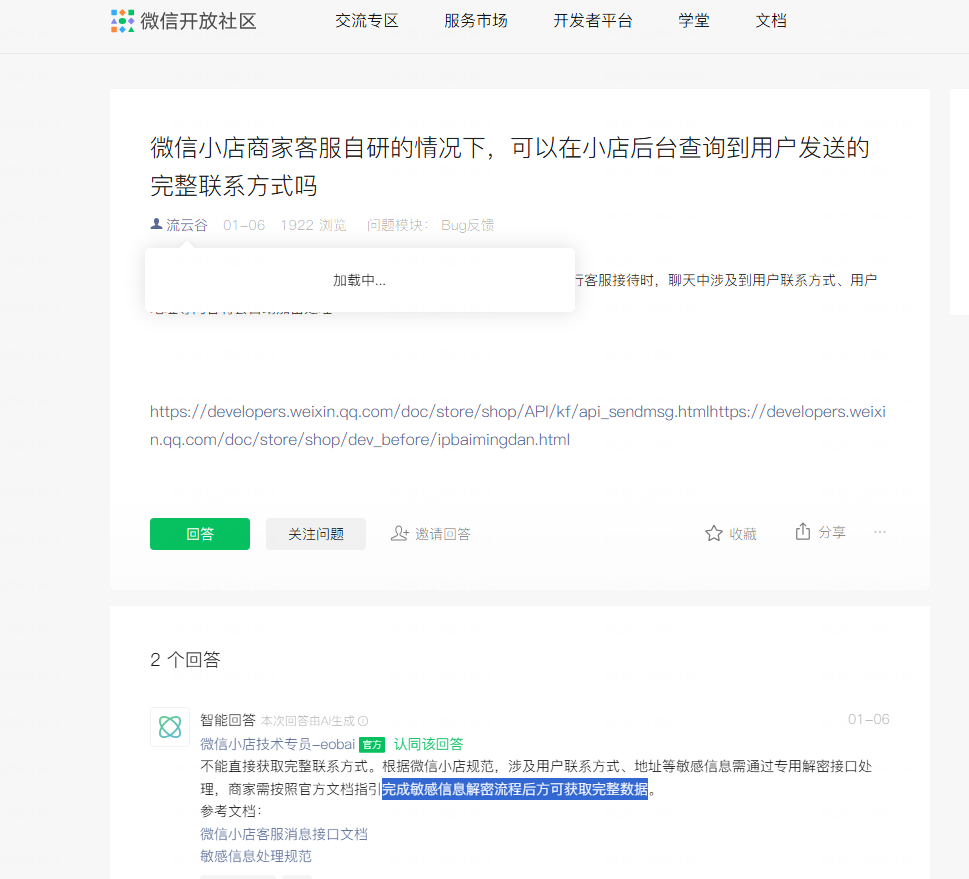Click the 微信开放社区 site title
Viewport: 969px width, 879px height.
pyautogui.click(x=198, y=21)
